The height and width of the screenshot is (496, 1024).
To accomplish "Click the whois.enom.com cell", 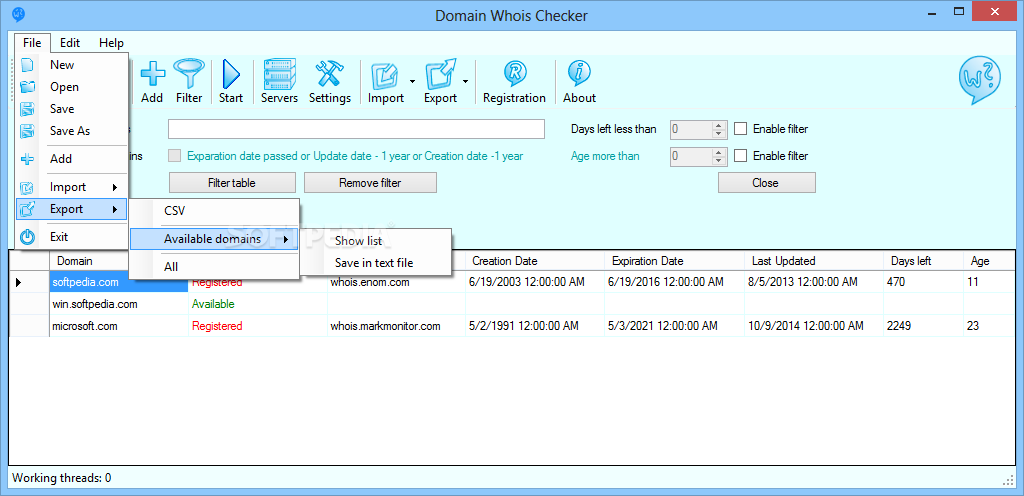I will click(x=396, y=283).
